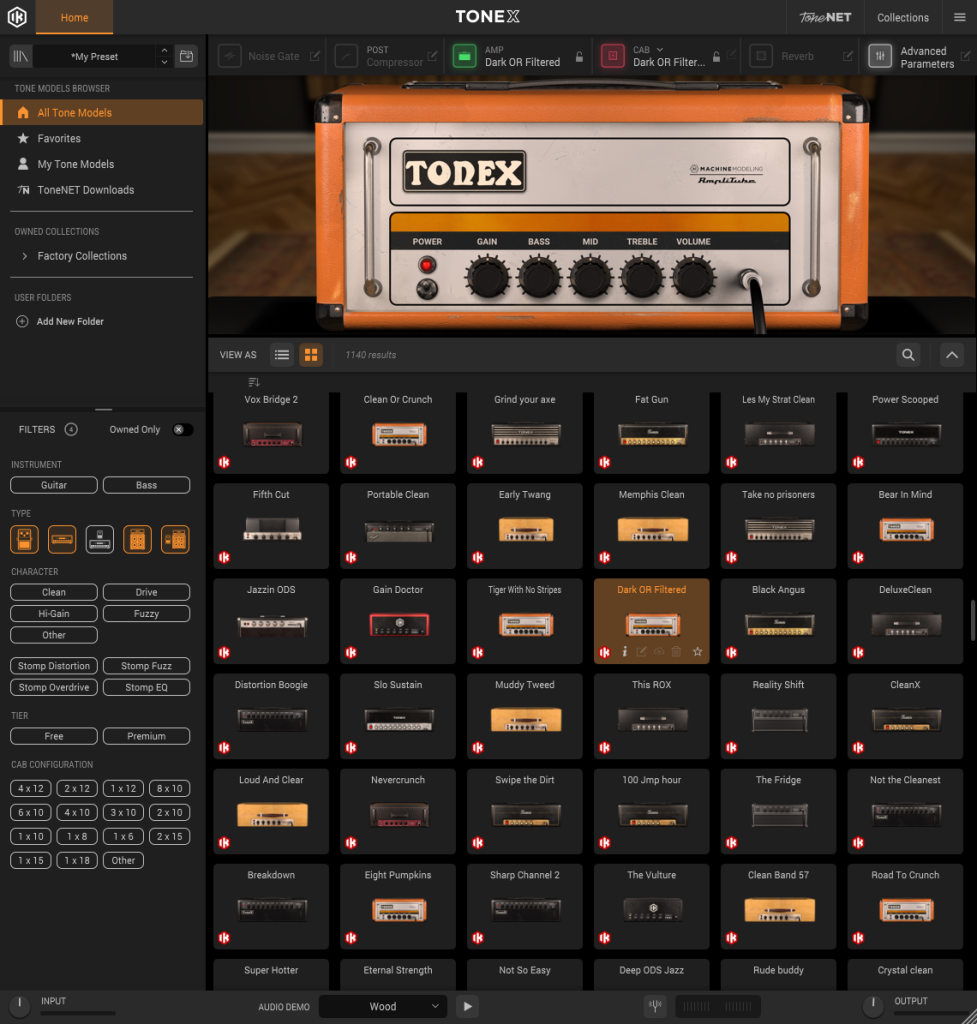Image resolution: width=977 pixels, height=1024 pixels.
Task: Adjust the amp GAIN knob
Action: (x=487, y=277)
